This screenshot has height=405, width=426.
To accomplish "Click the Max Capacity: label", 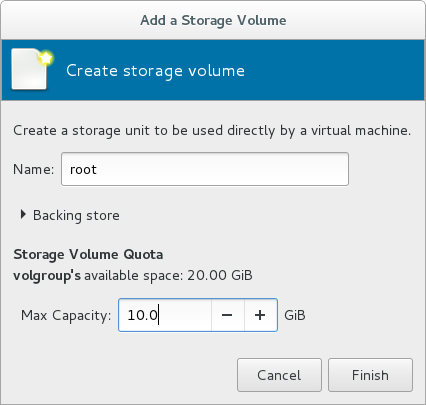I will coord(66,315).
